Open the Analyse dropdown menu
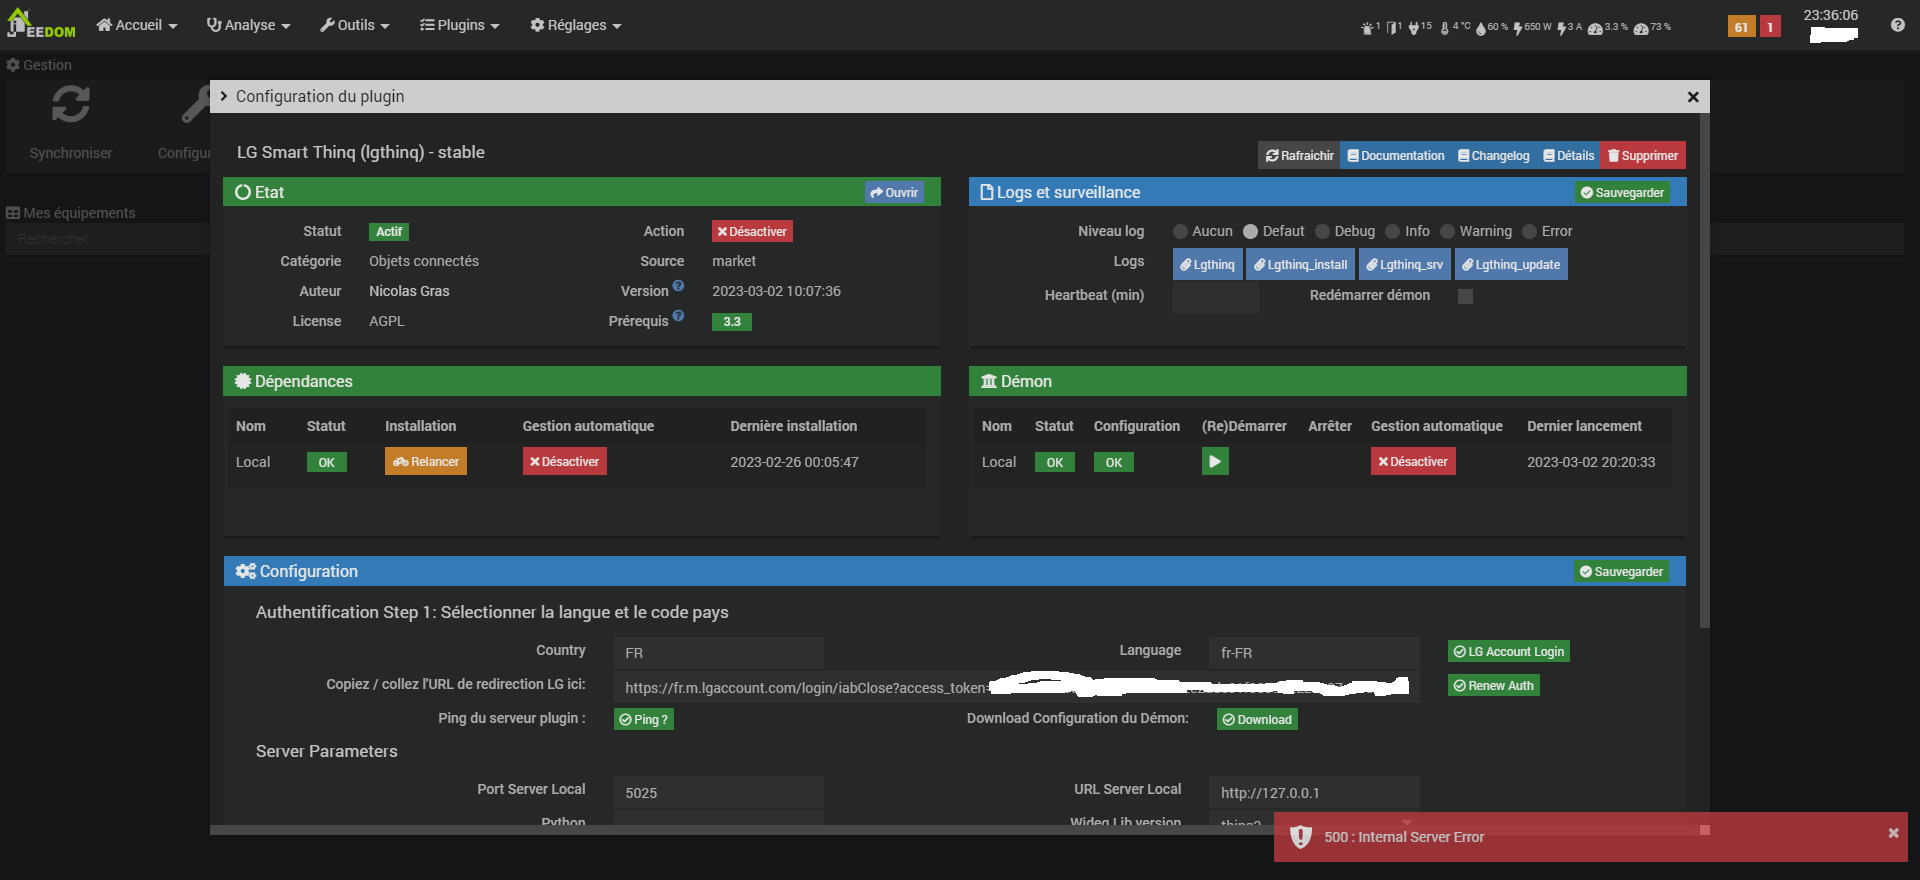1920x880 pixels. click(248, 25)
